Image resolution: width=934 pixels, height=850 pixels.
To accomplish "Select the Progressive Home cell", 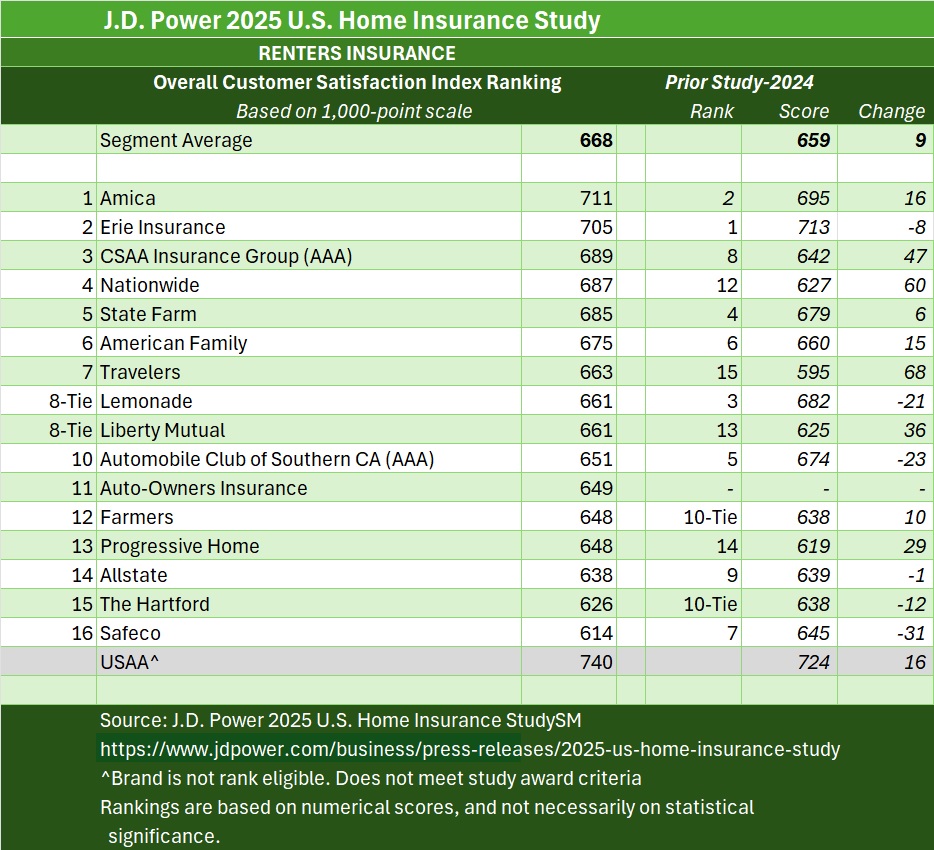I will 180,546.
